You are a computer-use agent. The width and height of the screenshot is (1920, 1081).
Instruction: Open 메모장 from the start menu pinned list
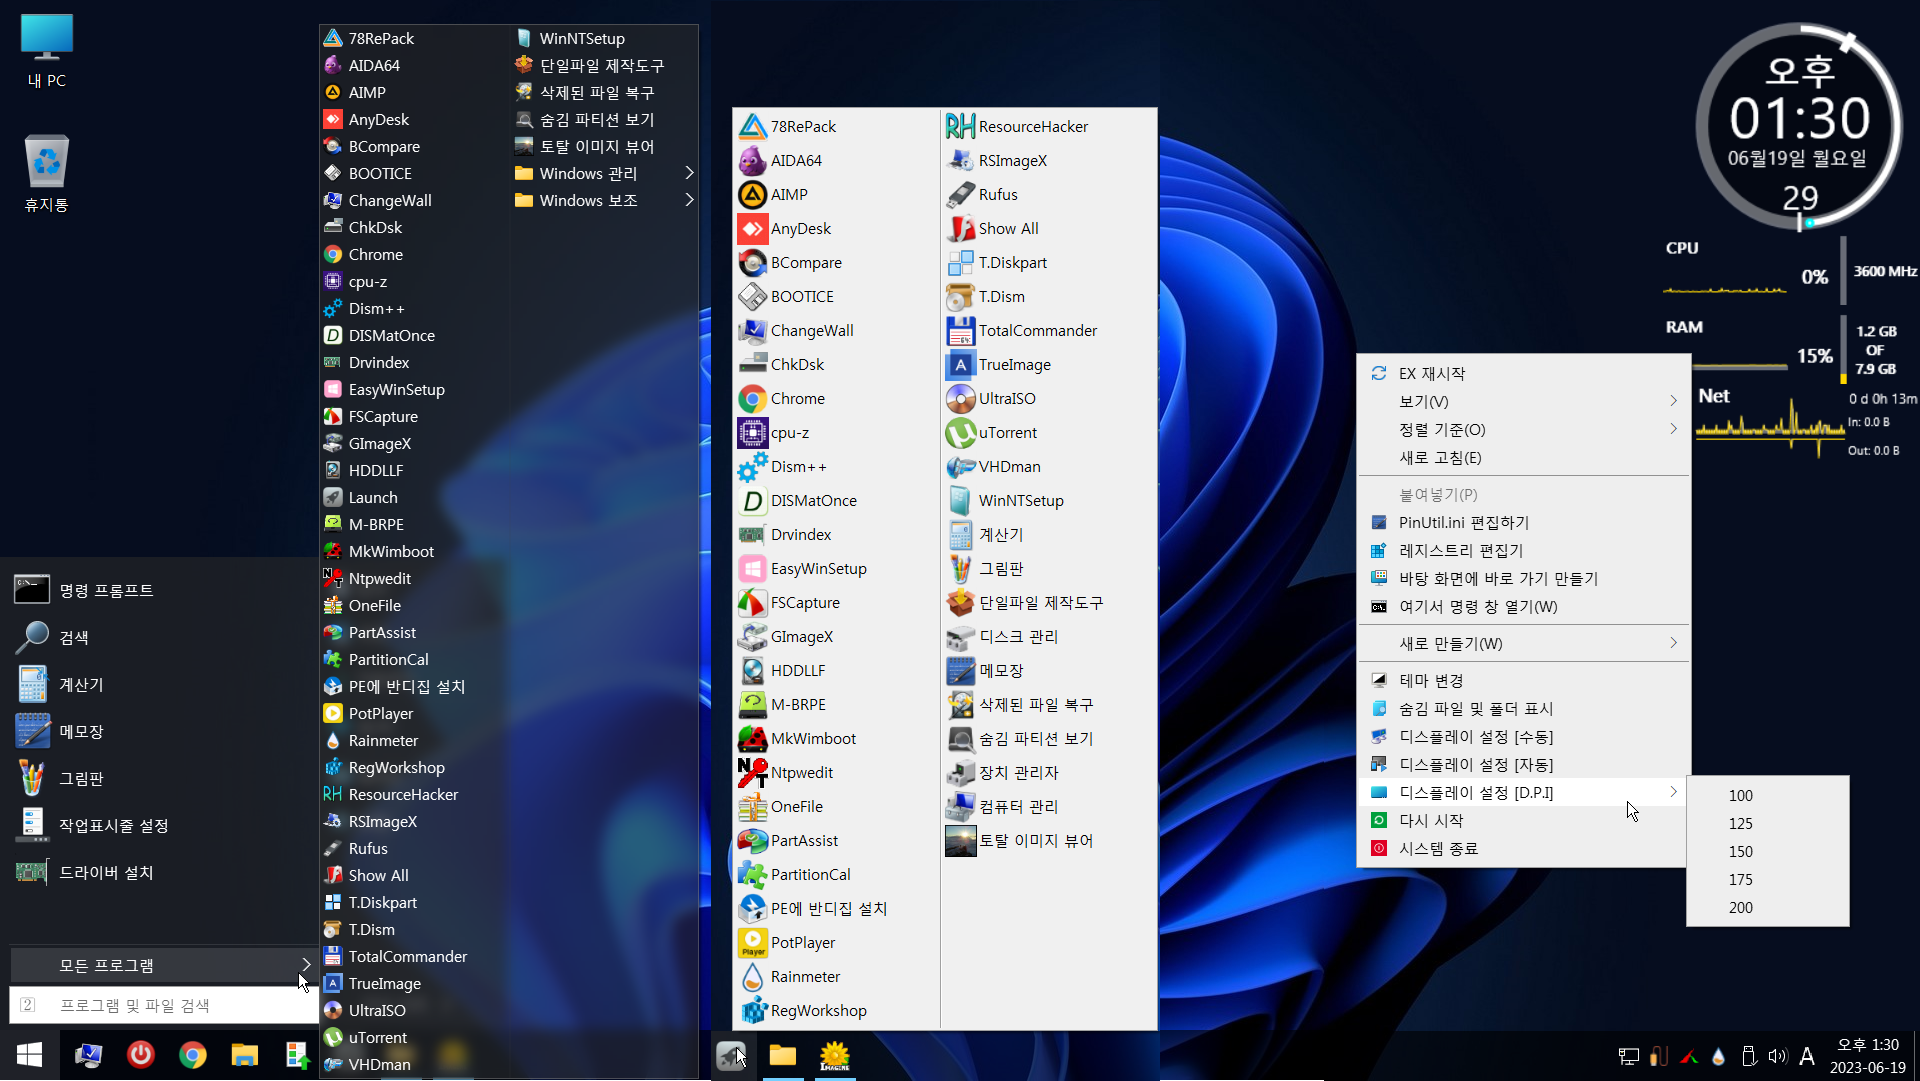[160, 731]
